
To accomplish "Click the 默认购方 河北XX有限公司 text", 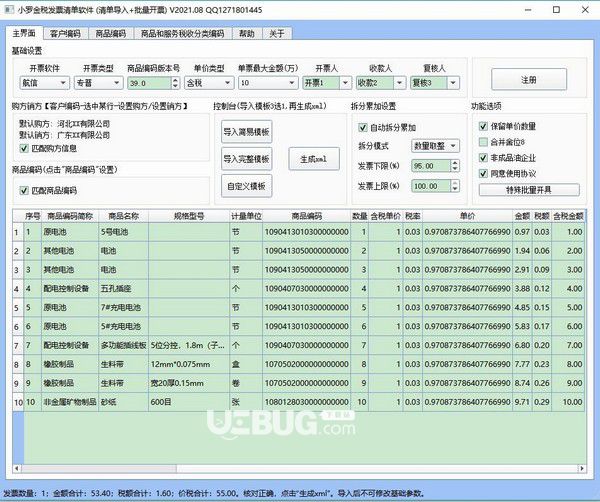I will point(65,124).
